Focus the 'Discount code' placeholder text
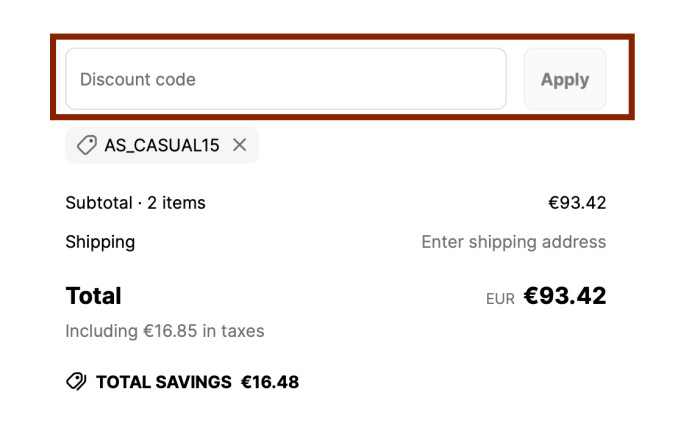Image resolution: width=700 pixels, height=437 pixels. 138,79
